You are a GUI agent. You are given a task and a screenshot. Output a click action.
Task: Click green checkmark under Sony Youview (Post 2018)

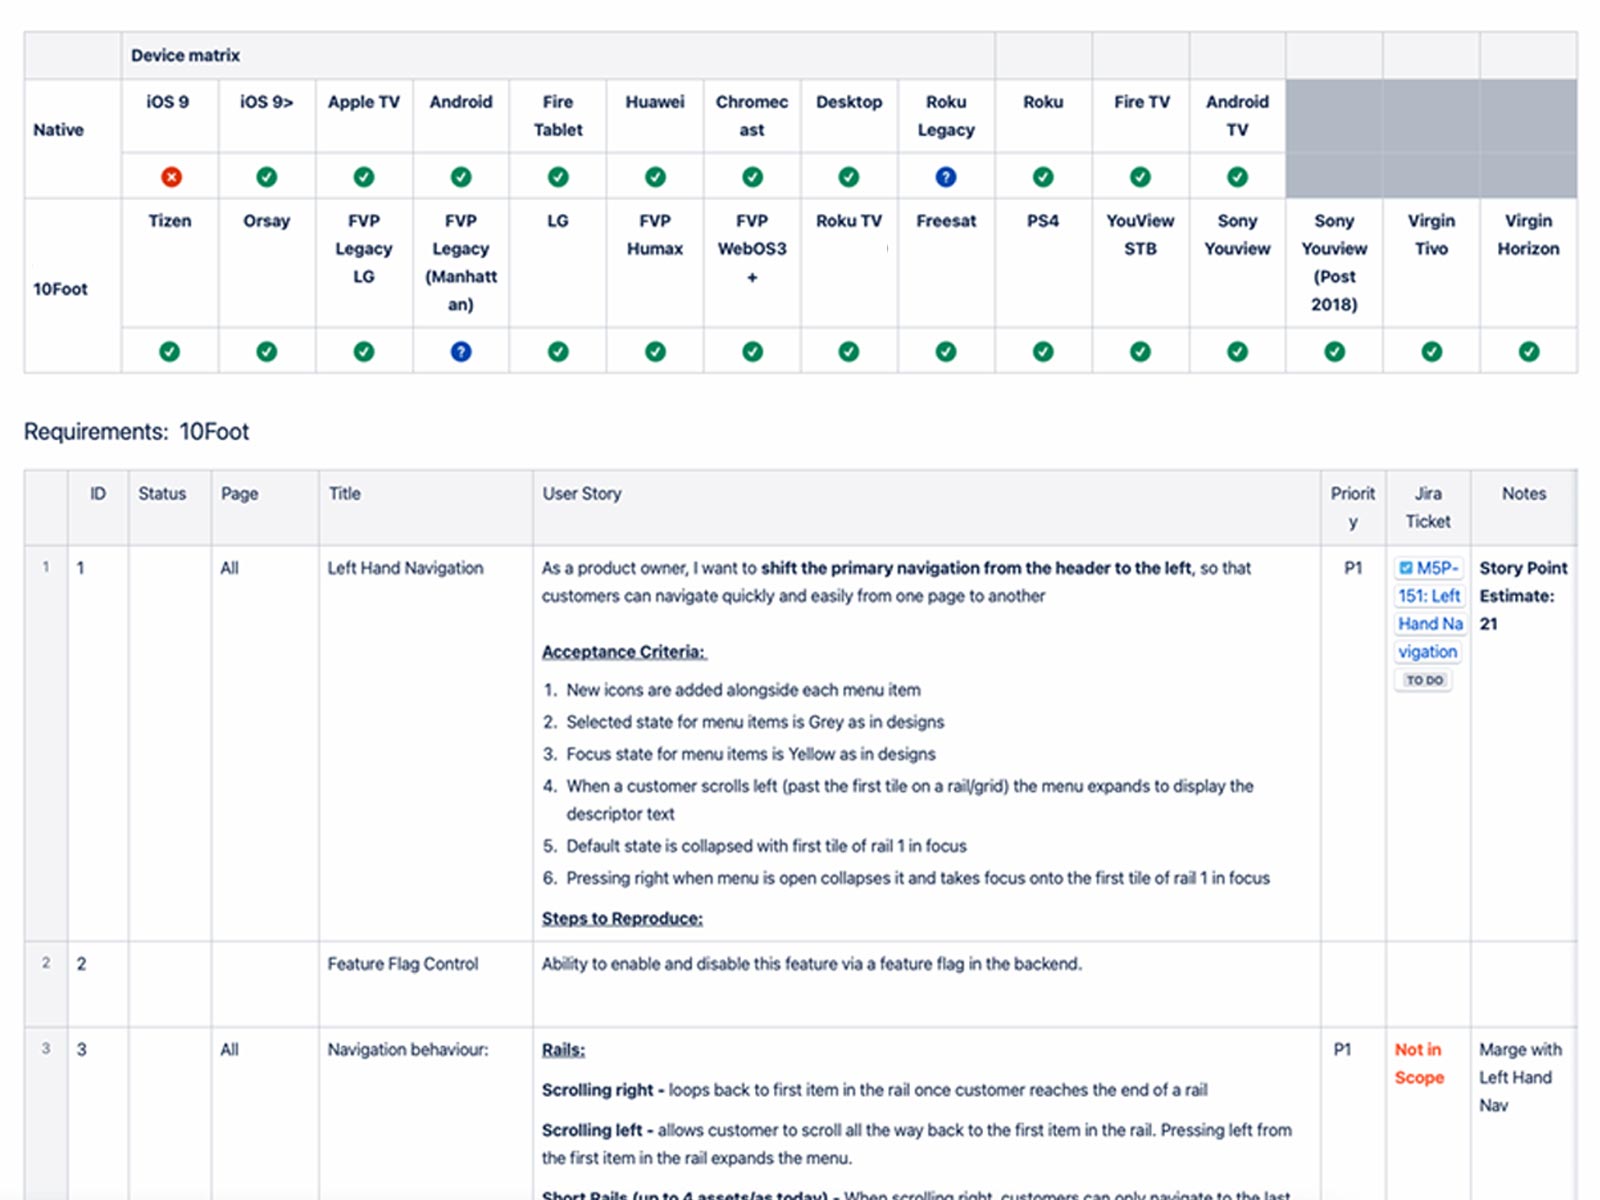click(x=1334, y=351)
